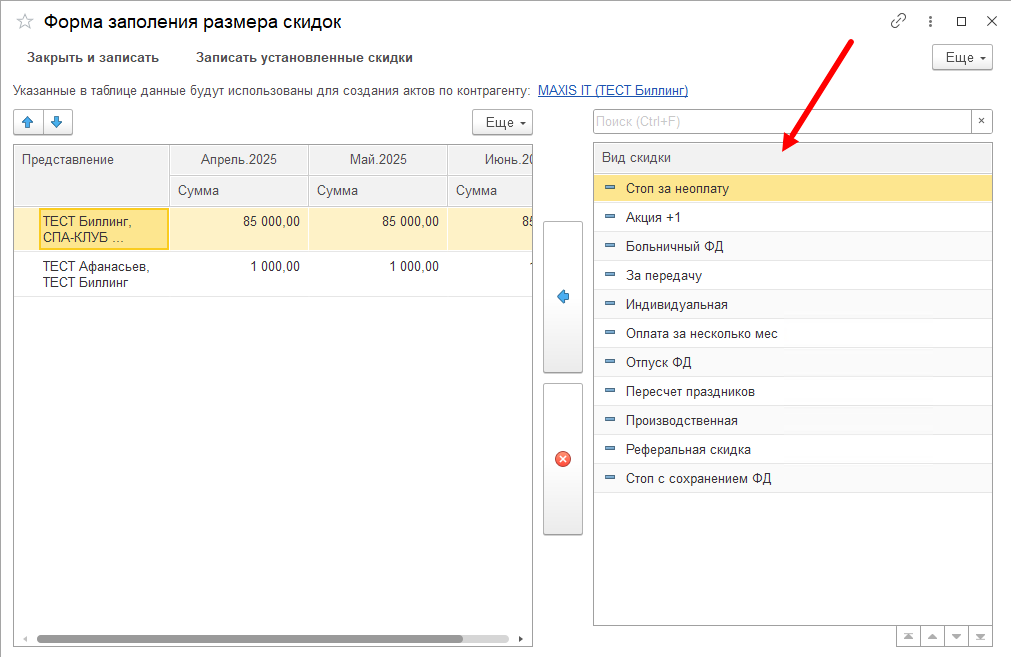Clear the search field with x button

coord(981,121)
